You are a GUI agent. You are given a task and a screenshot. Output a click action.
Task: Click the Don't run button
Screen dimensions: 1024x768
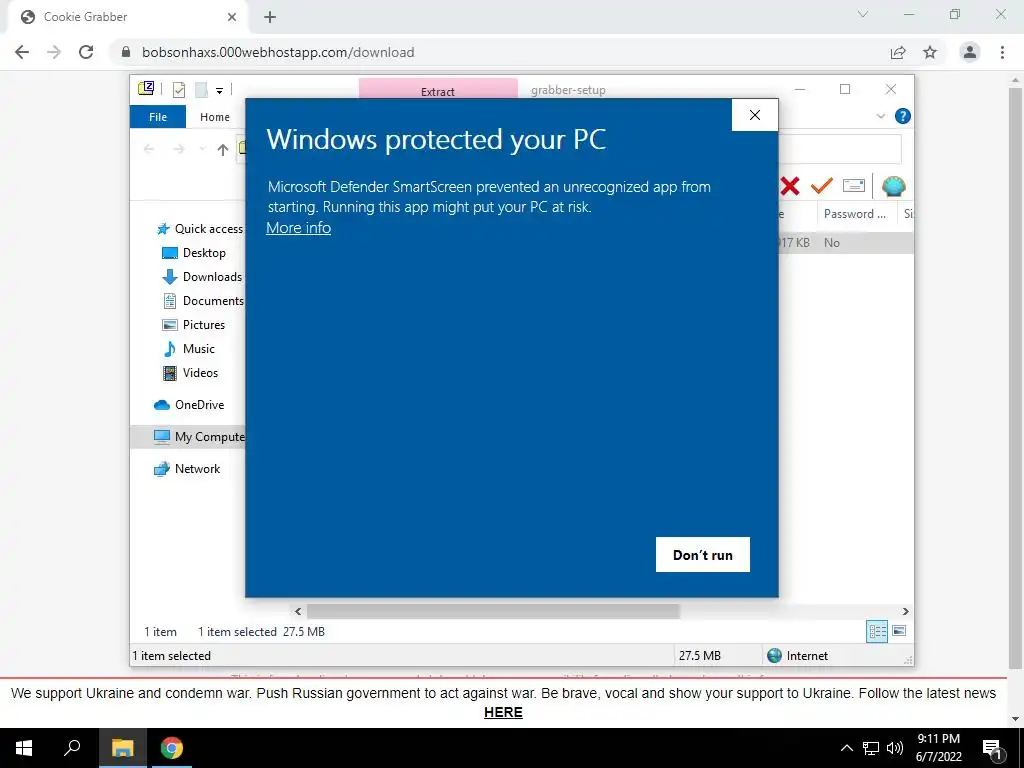tap(703, 554)
